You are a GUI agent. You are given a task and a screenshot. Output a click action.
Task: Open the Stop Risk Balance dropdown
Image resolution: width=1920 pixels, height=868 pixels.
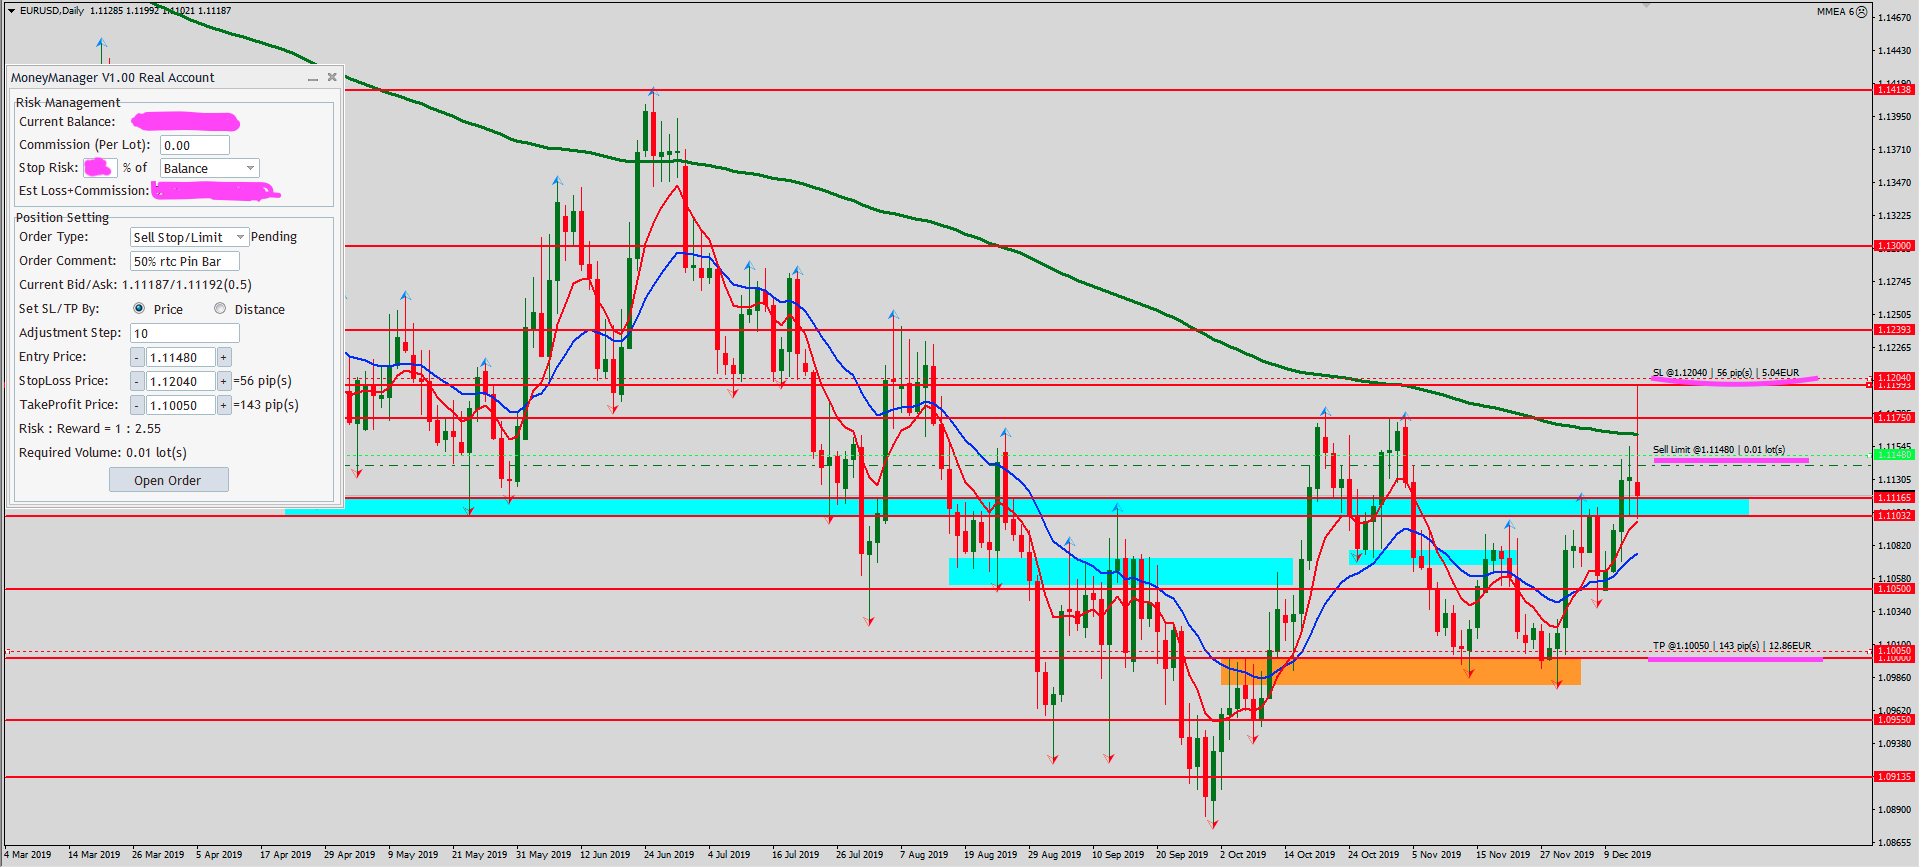pos(210,168)
